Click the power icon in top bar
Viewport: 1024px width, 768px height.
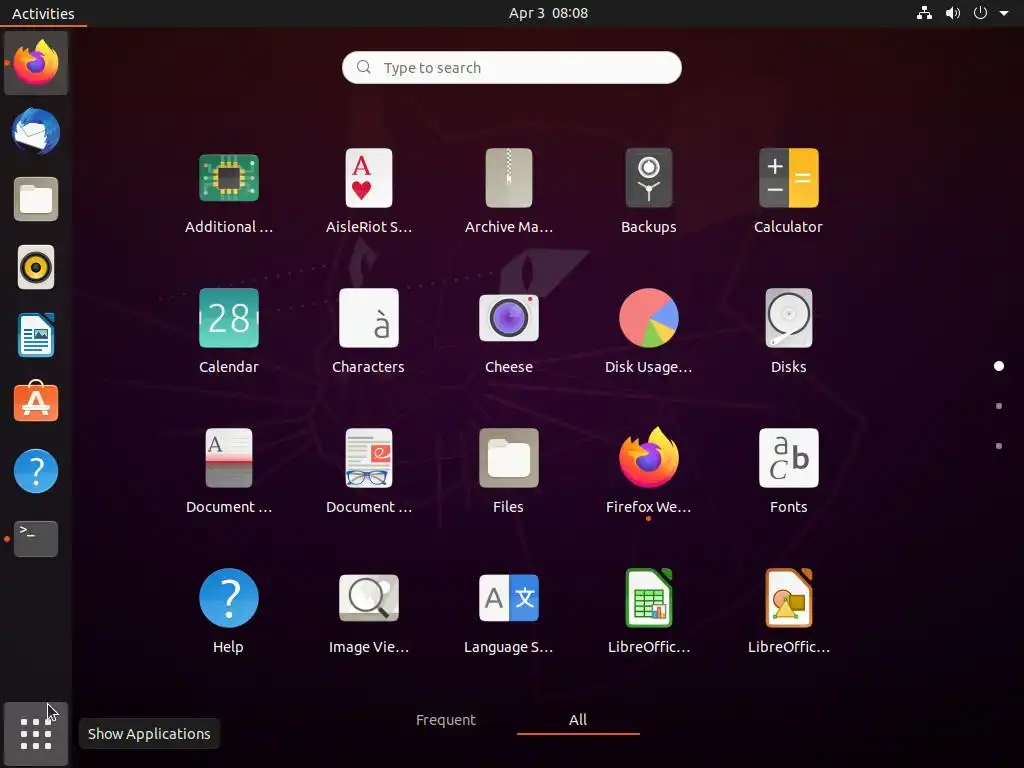click(980, 13)
